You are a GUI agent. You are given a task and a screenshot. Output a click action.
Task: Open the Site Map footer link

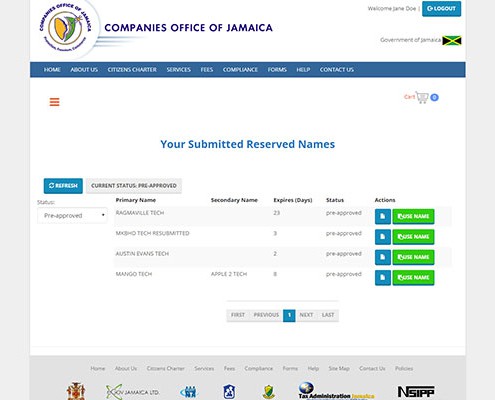[x=339, y=368]
